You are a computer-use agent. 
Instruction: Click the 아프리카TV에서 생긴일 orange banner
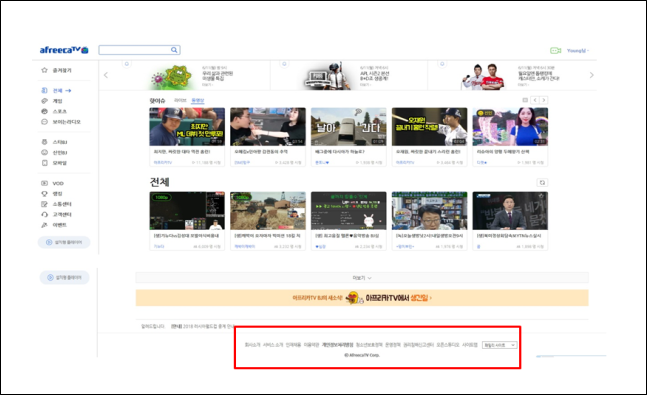click(x=362, y=298)
